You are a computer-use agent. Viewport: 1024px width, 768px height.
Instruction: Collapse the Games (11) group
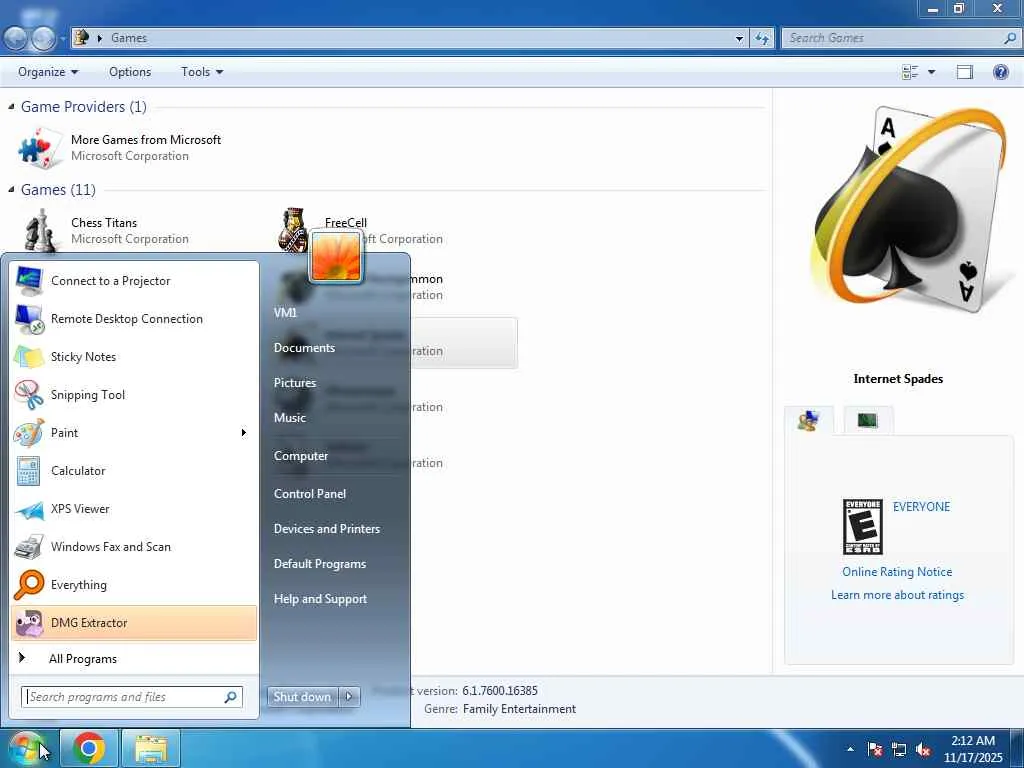11,189
